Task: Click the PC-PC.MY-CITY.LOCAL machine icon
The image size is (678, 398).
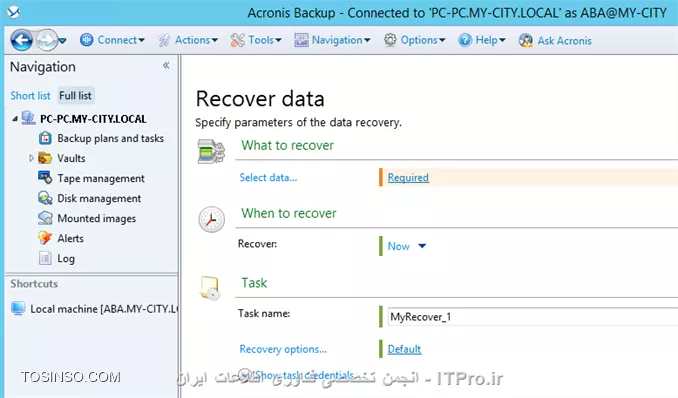Action: click(x=29, y=118)
